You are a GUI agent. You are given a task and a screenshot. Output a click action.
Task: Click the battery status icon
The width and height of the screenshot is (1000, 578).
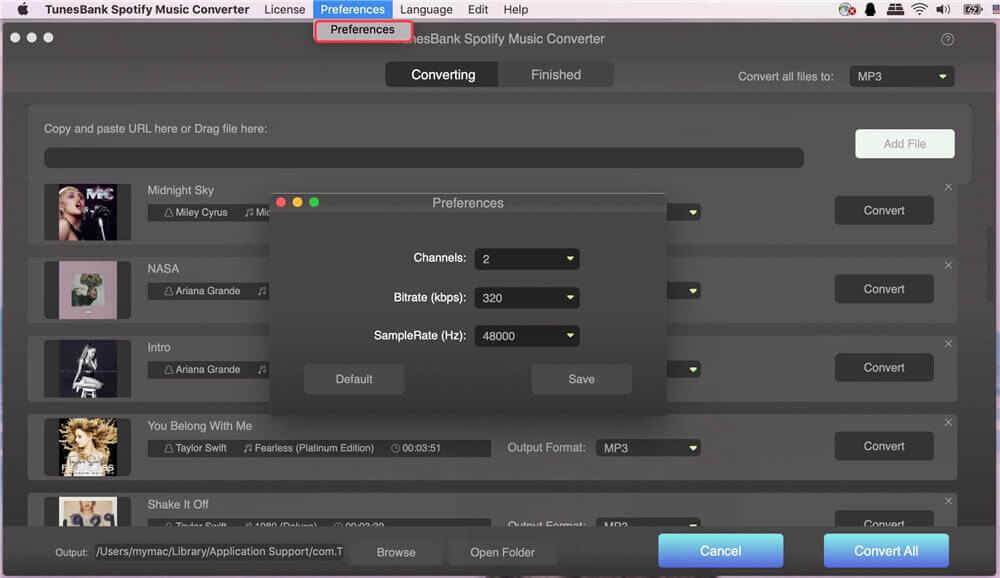click(972, 10)
